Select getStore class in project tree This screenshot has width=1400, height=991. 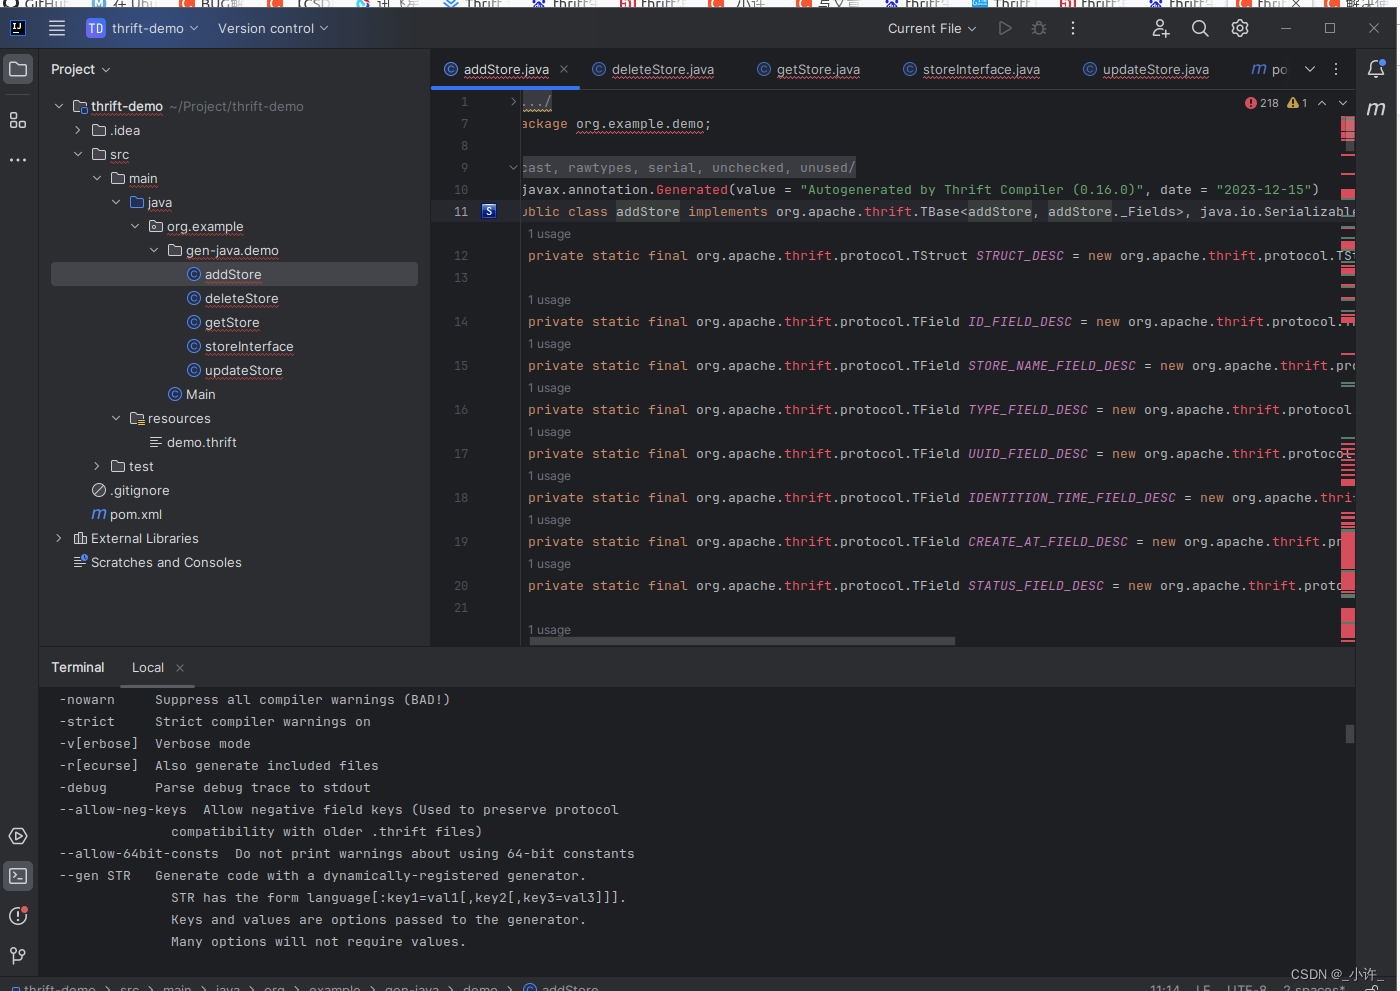pyautogui.click(x=232, y=322)
